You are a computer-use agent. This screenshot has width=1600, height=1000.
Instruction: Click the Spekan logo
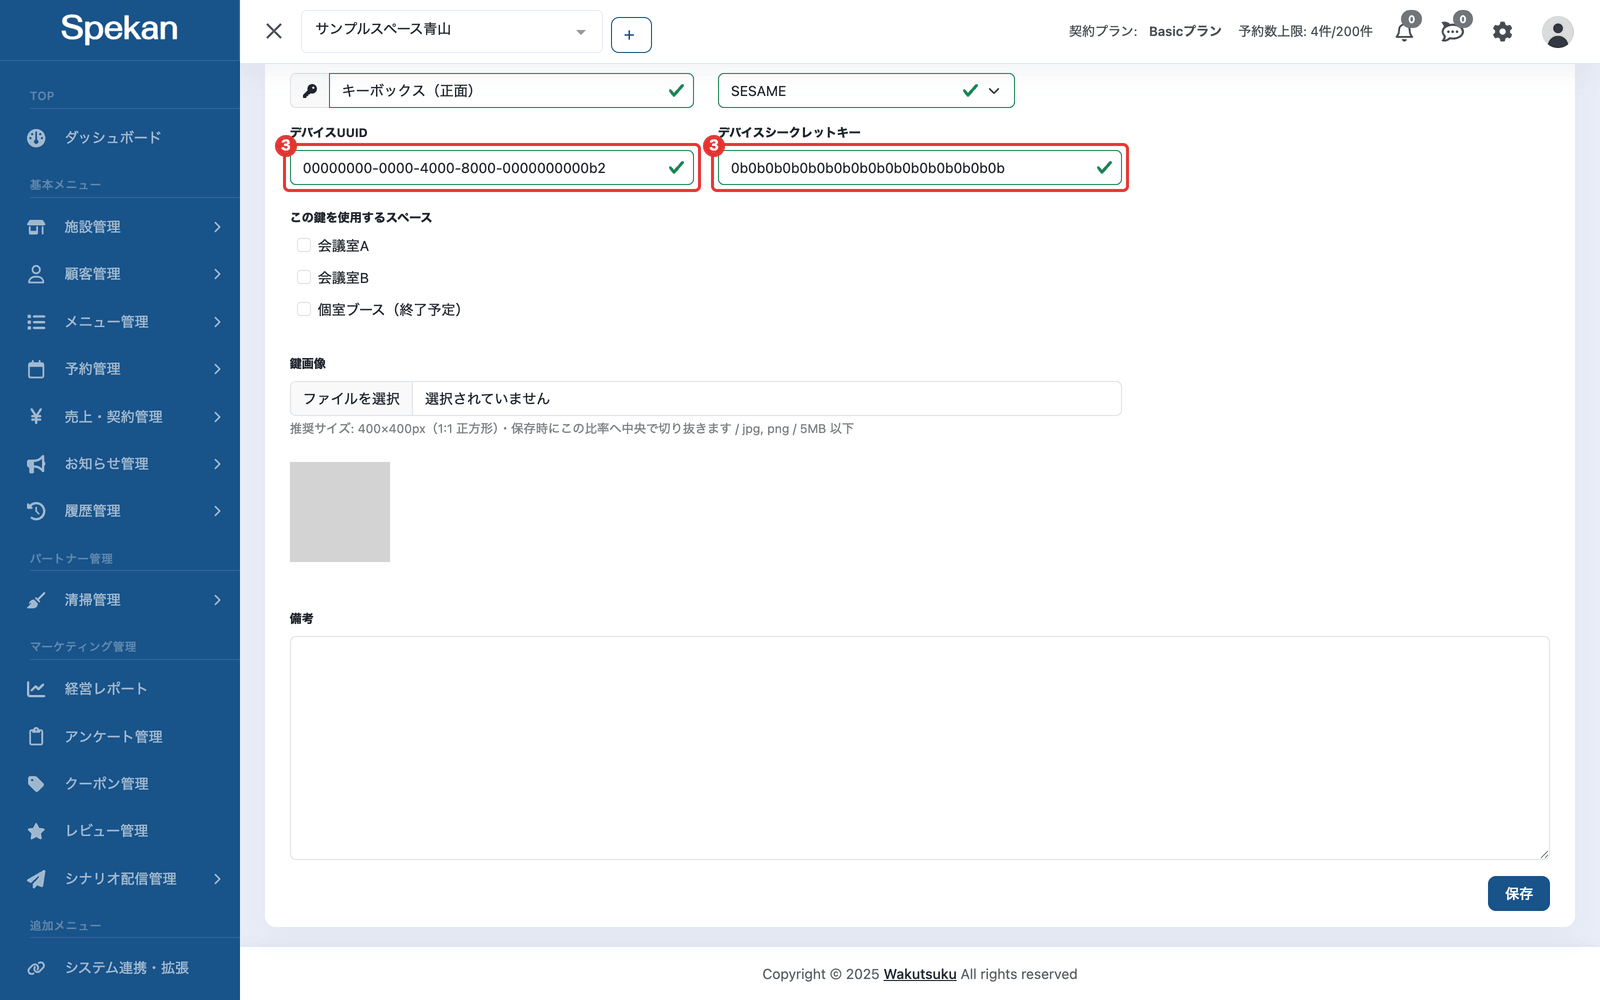click(x=119, y=29)
